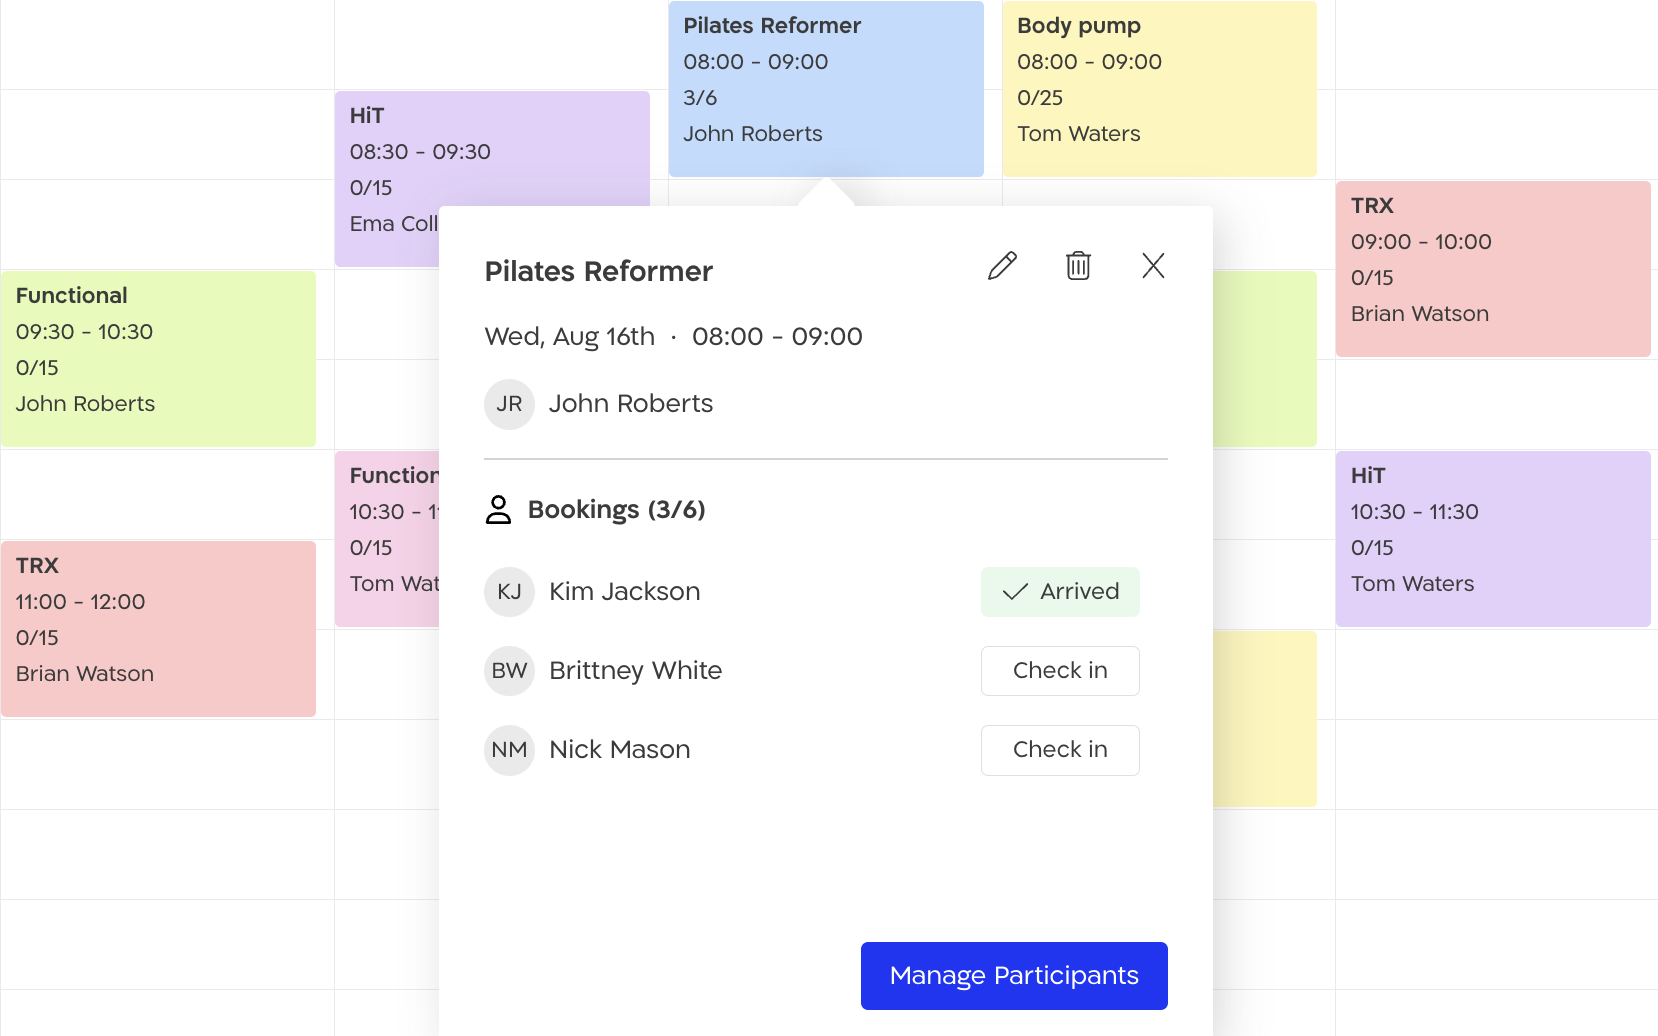Select Nick Mason's NM avatar
Viewport: 1658px width, 1036px height.
(x=509, y=750)
